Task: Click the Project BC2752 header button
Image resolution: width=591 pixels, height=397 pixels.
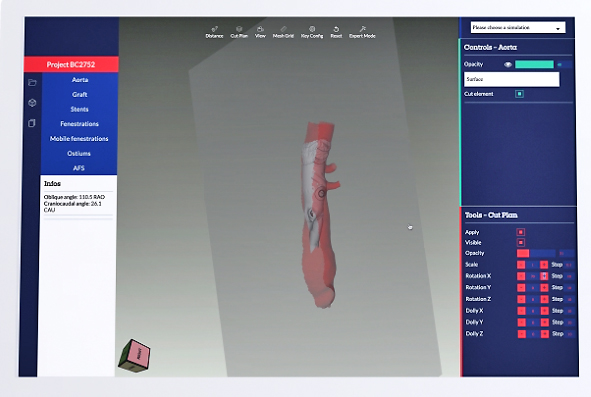Action: click(71, 64)
